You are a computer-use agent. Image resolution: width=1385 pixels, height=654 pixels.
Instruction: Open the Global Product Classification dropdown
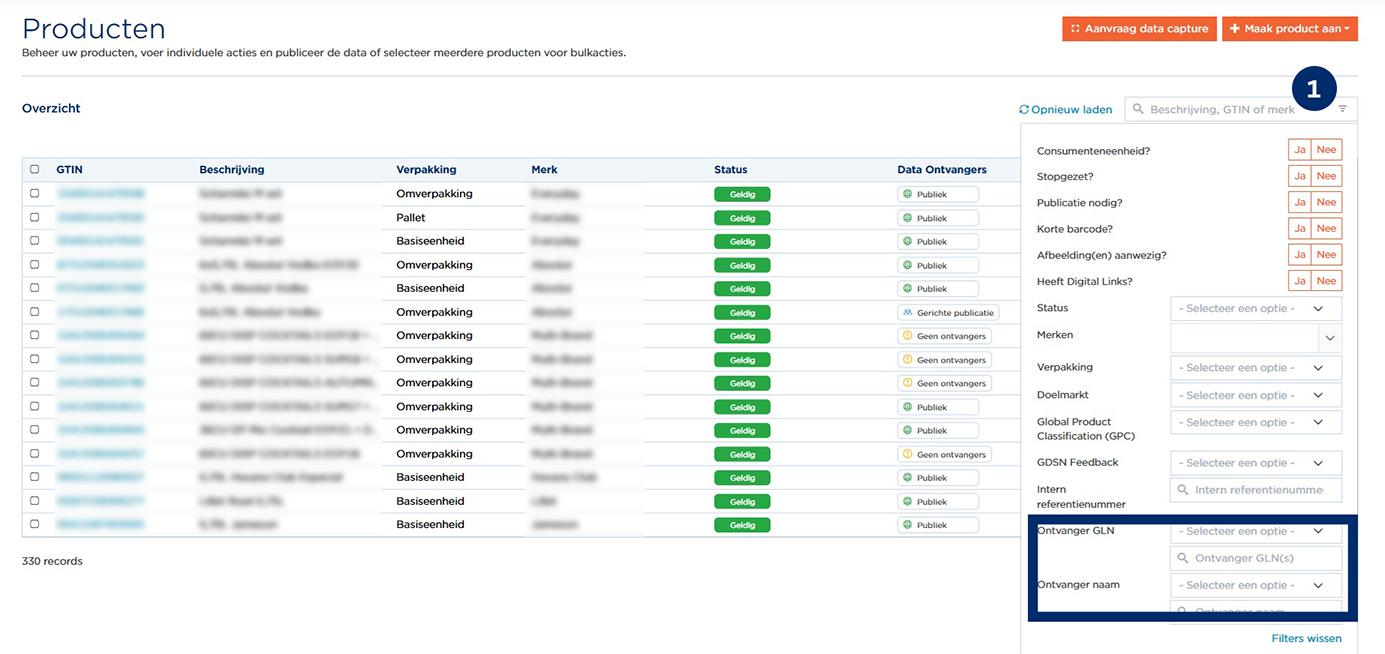[1256, 423]
